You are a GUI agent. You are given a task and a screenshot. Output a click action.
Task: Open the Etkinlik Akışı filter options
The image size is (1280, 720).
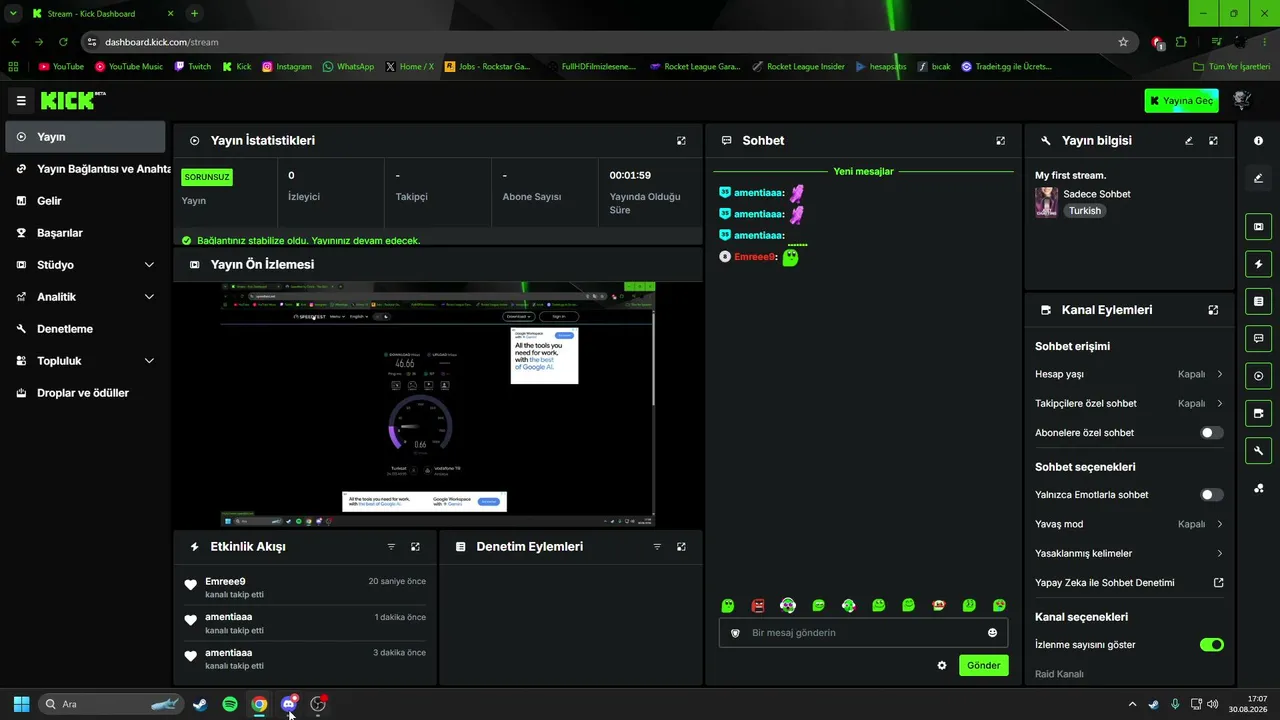click(x=391, y=547)
